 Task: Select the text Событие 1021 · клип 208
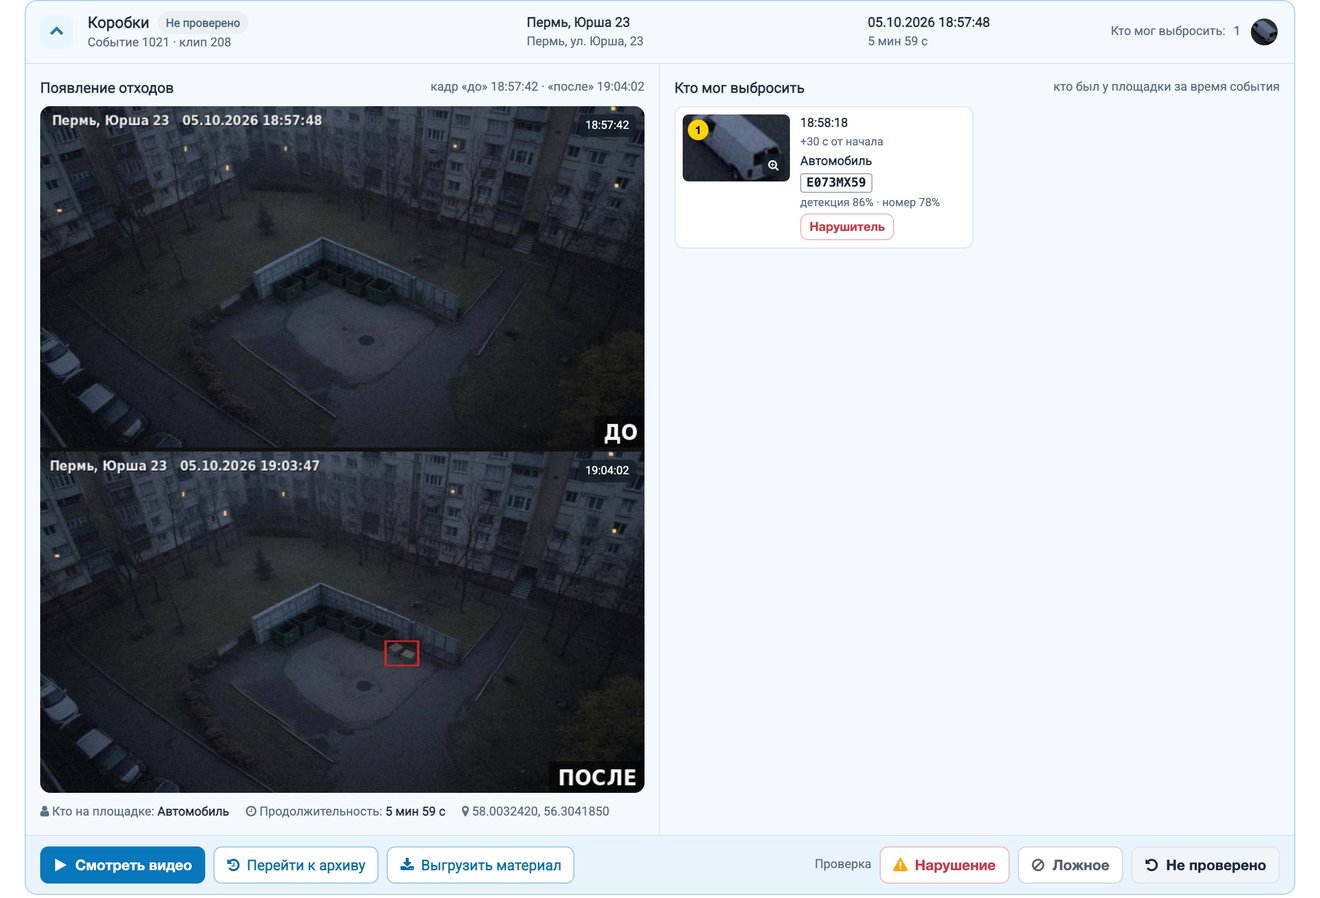[159, 42]
